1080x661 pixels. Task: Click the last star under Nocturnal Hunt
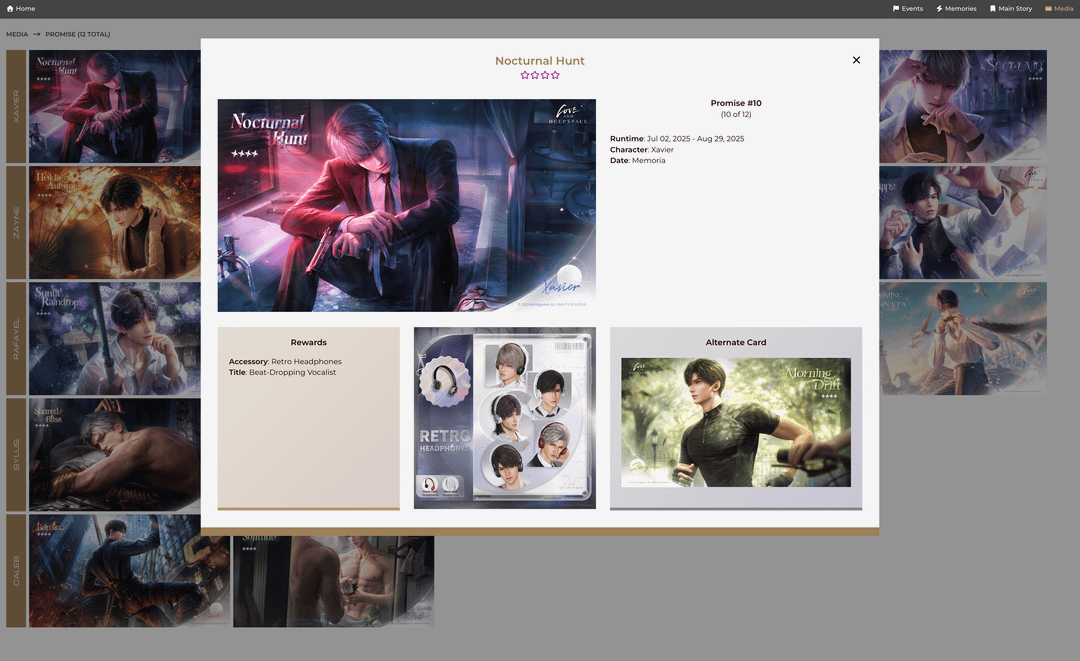pos(556,75)
